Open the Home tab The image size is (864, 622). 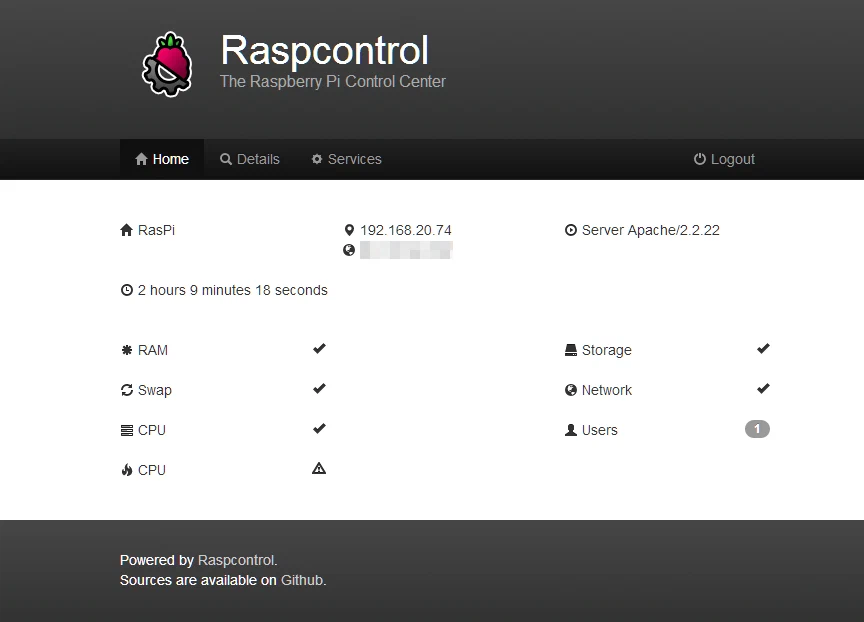coord(162,159)
